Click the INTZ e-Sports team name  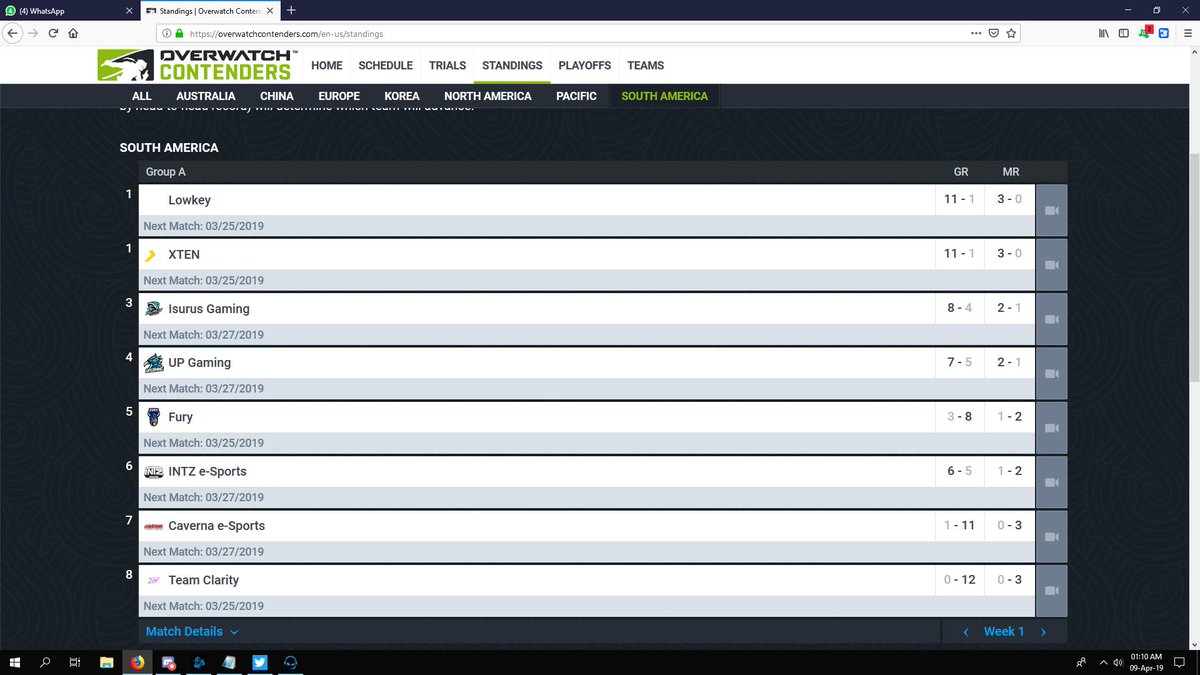tap(207, 471)
